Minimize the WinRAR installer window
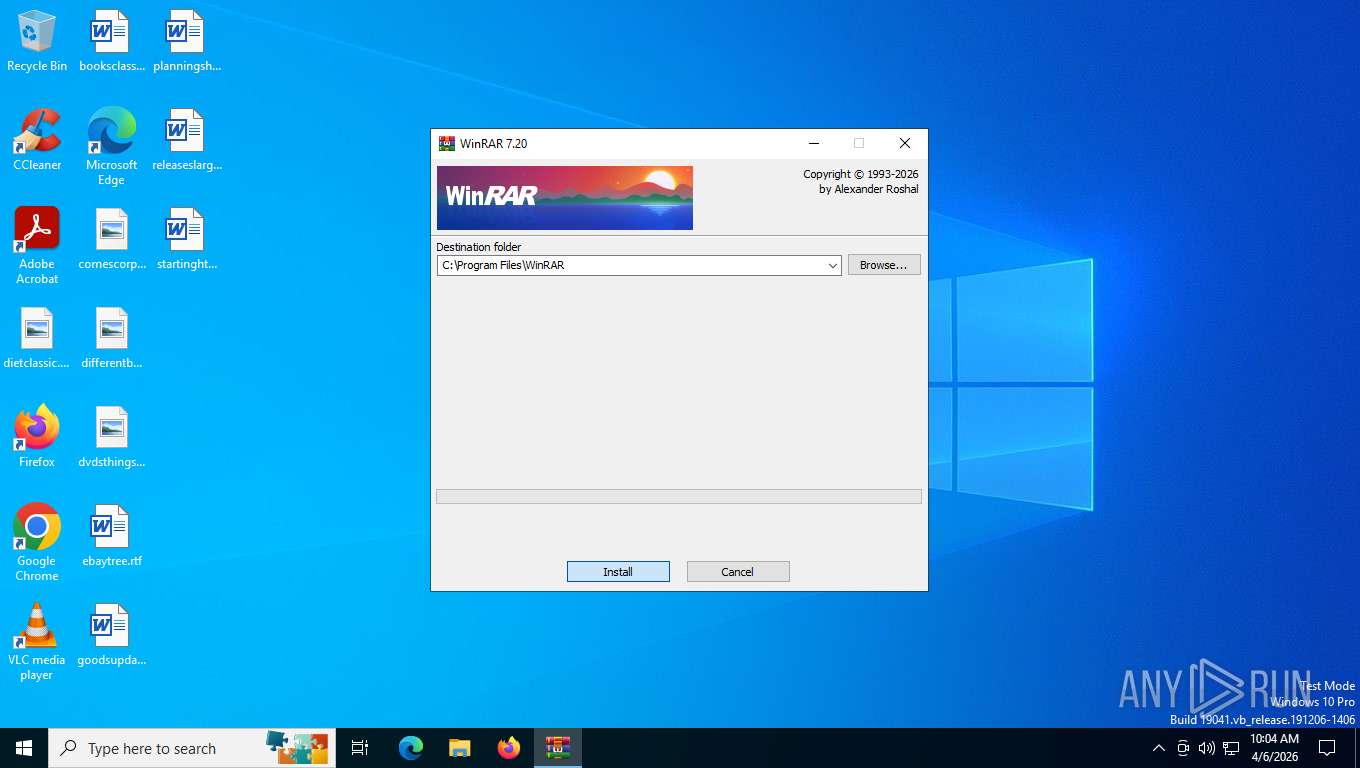 814,143
